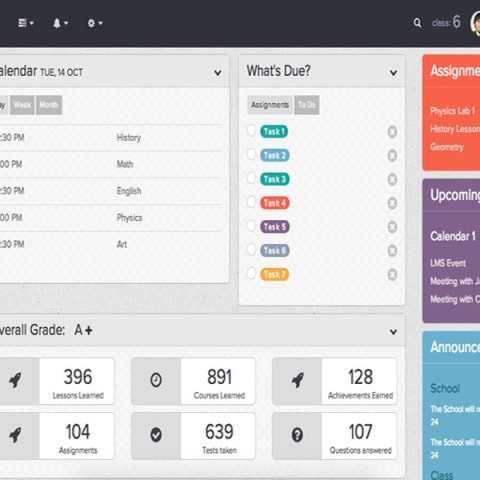Open the notifications bell menu
The image size is (480, 480).
tap(60, 23)
